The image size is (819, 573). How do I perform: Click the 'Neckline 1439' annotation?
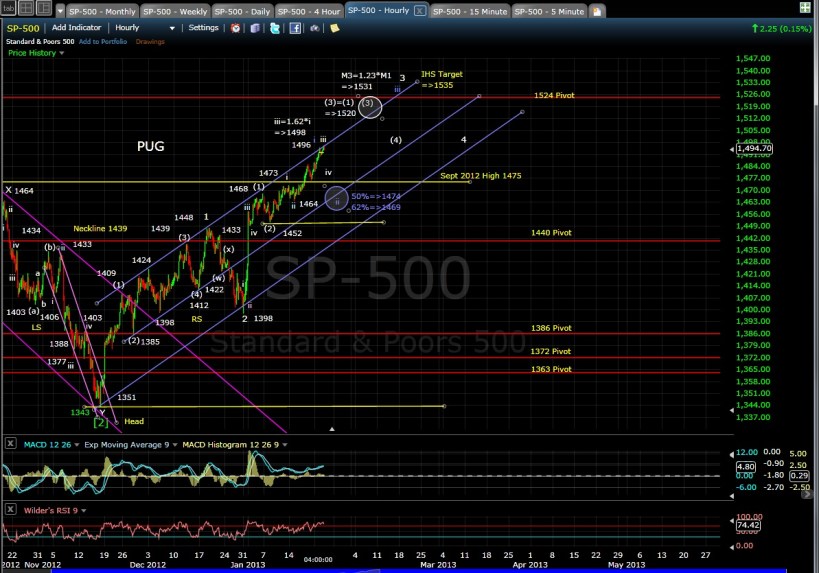[x=100, y=228]
